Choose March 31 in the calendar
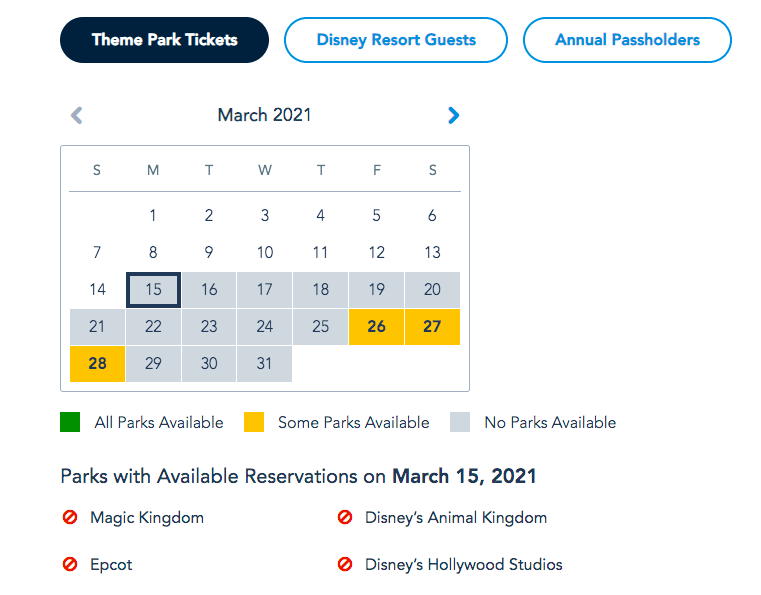The height and width of the screenshot is (595, 761). coord(265,364)
